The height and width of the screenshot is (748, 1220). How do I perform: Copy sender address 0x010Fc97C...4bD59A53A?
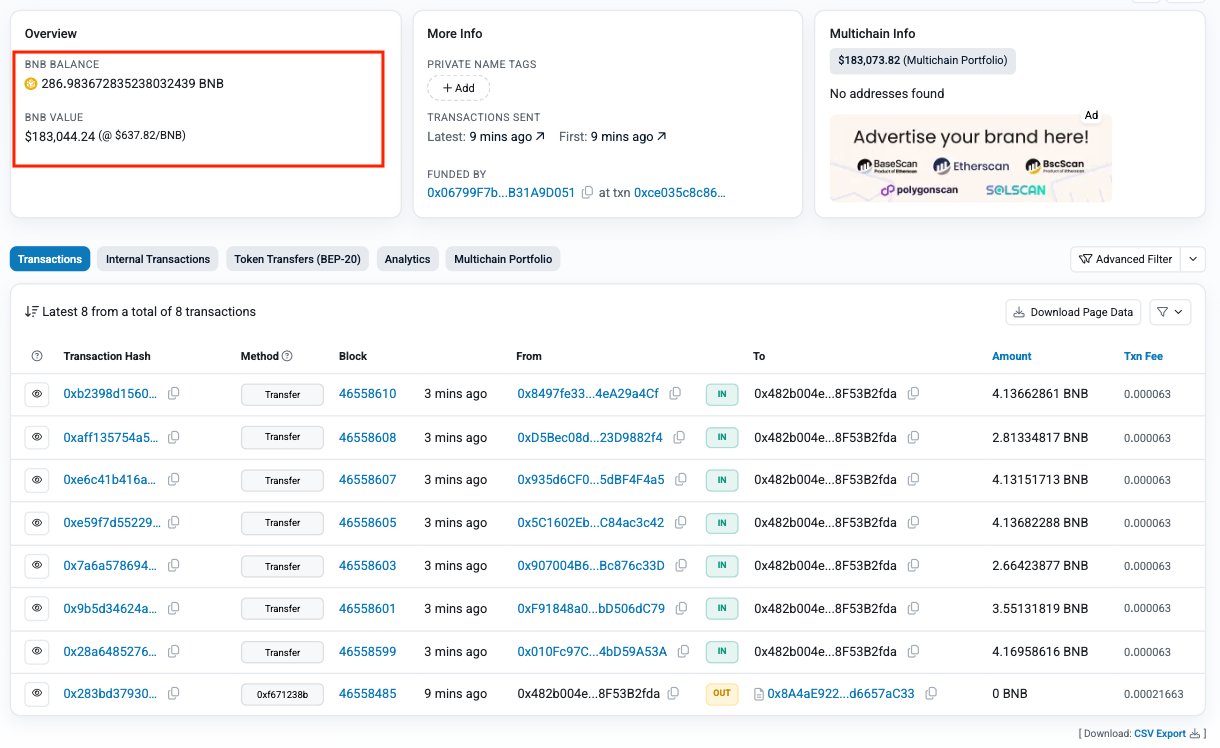coord(683,651)
